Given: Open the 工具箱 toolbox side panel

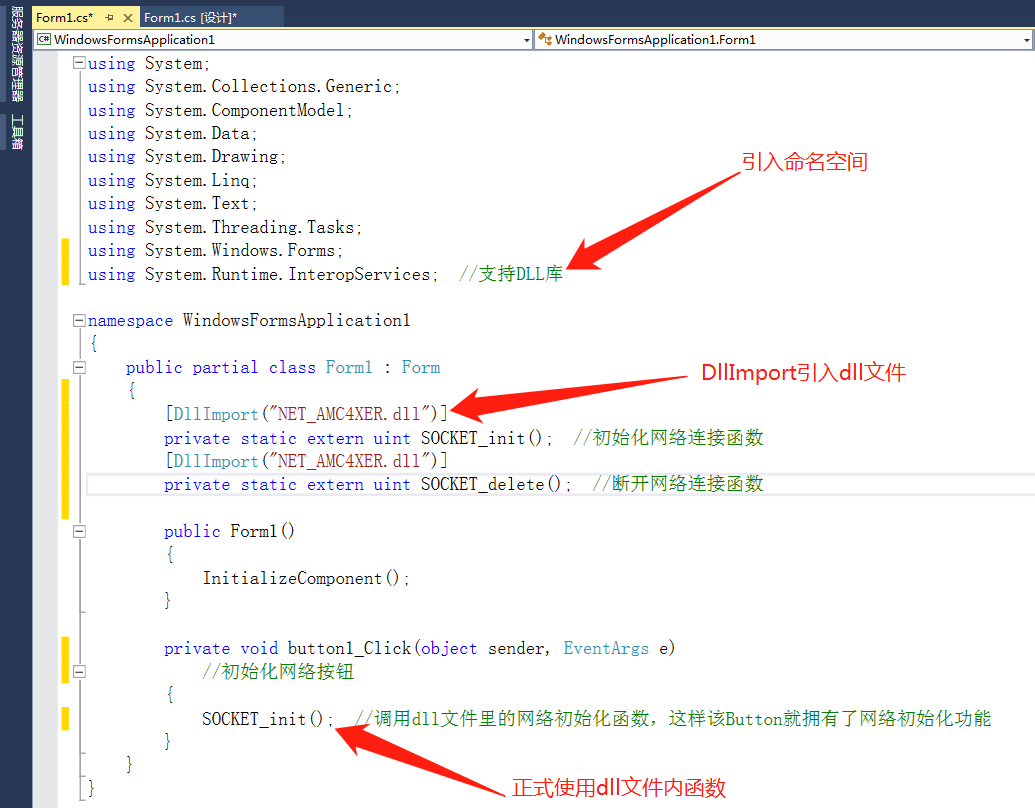Looking at the screenshot, I should tap(18, 132).
